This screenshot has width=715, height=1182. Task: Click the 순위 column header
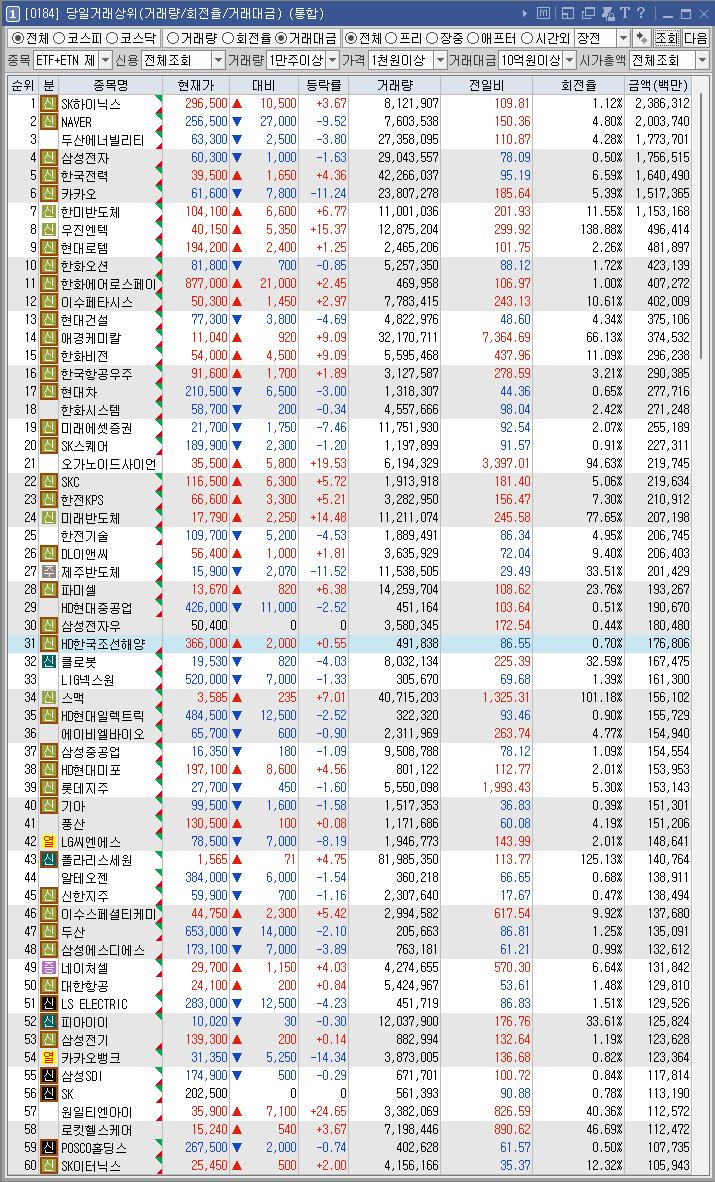pyautogui.click(x=23, y=86)
